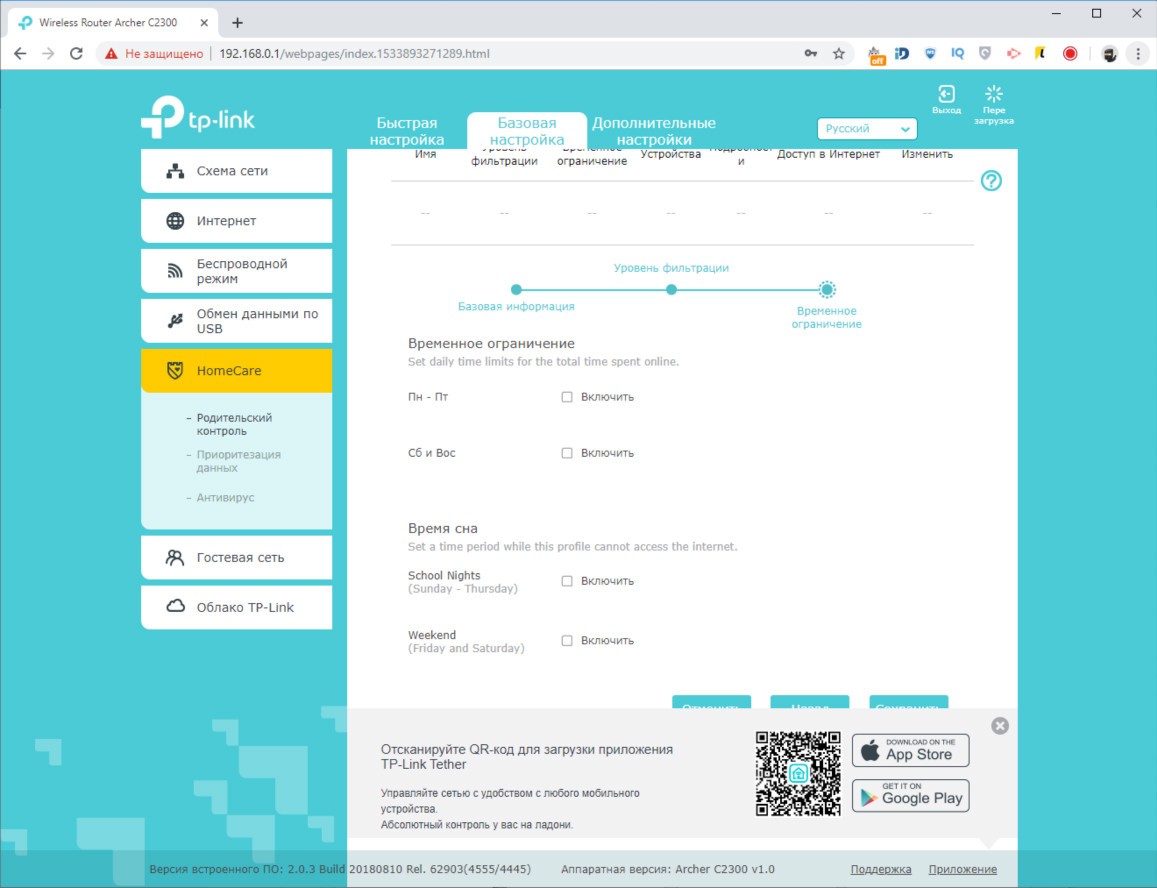Enable the Сб и Вос time limit
Screen dimensions: 1157x888
567,453
